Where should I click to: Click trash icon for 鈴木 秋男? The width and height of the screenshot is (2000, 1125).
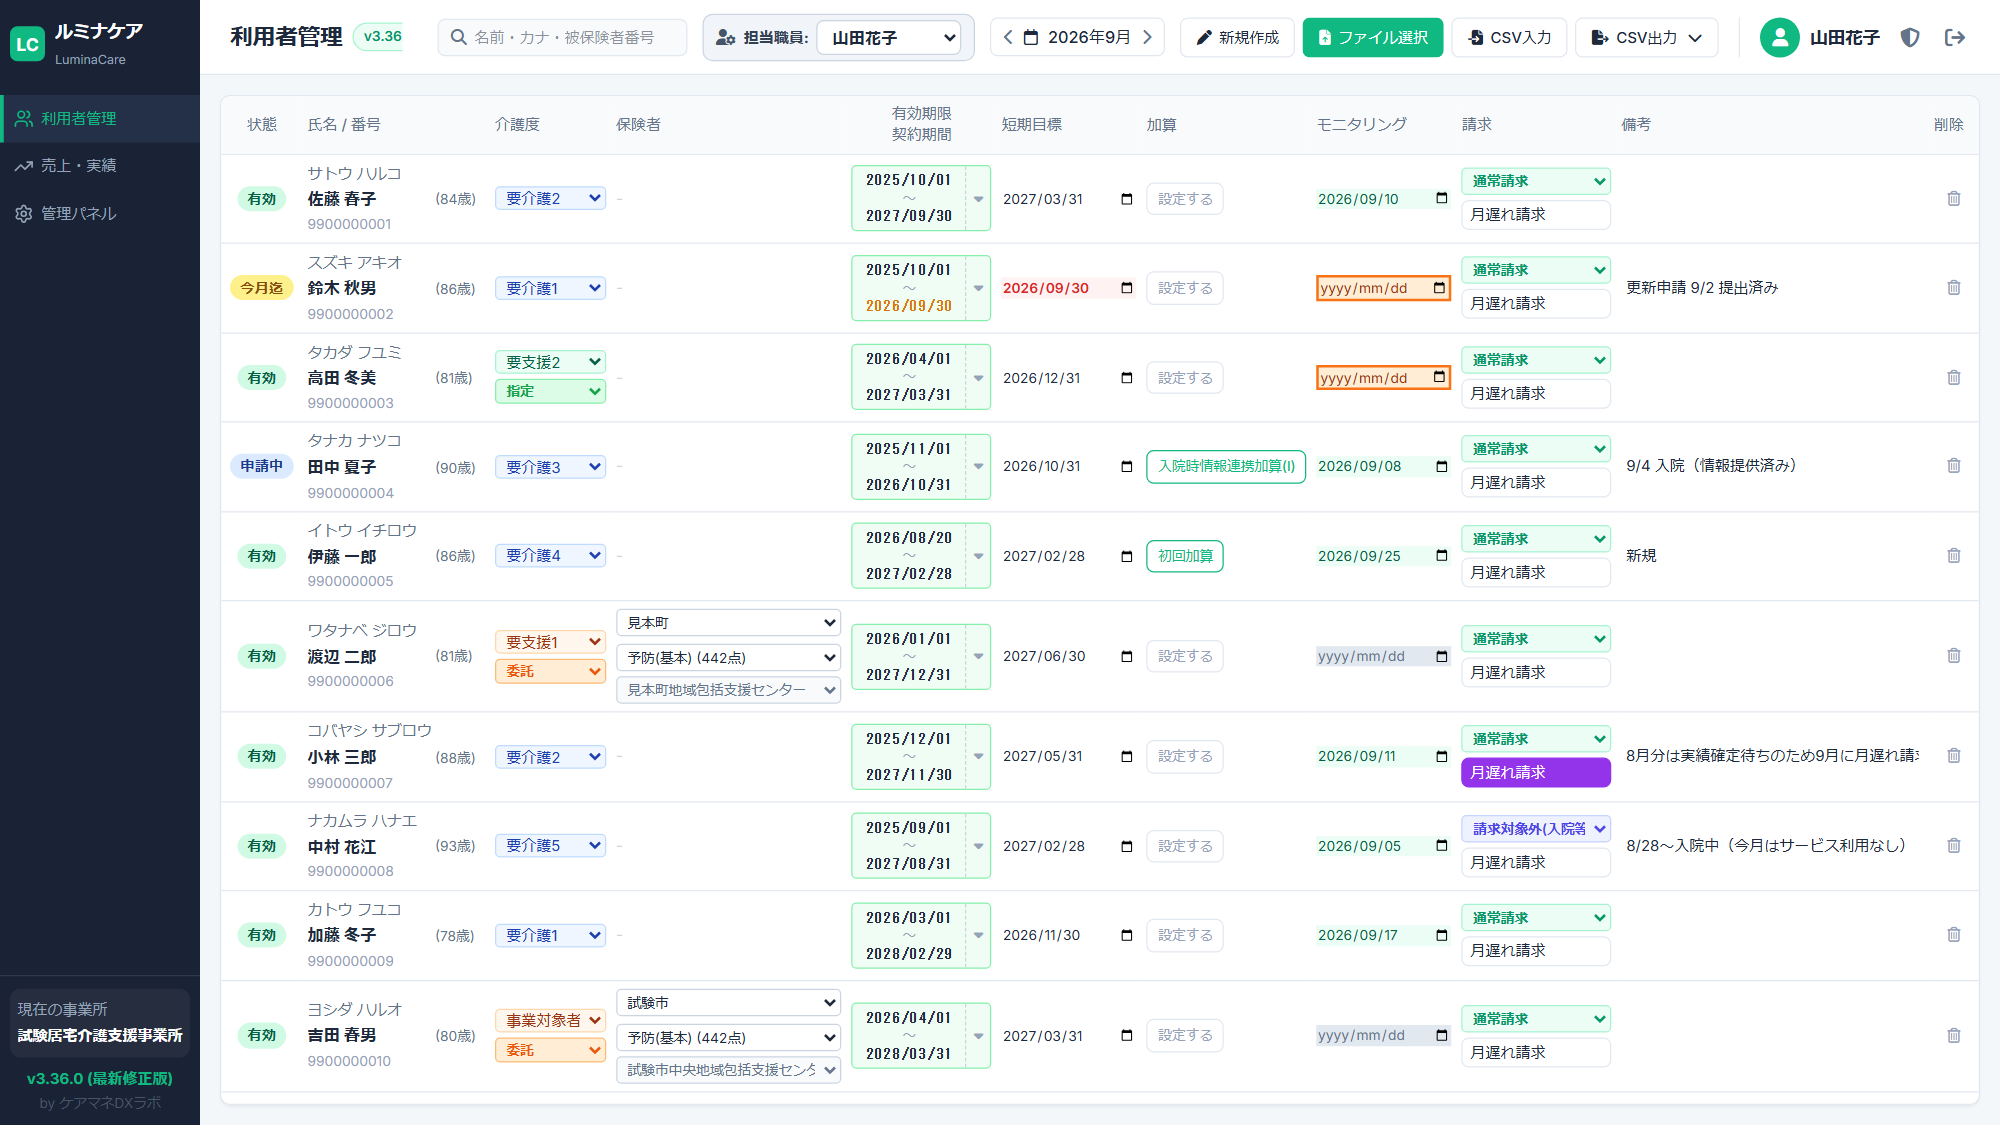click(x=1953, y=288)
